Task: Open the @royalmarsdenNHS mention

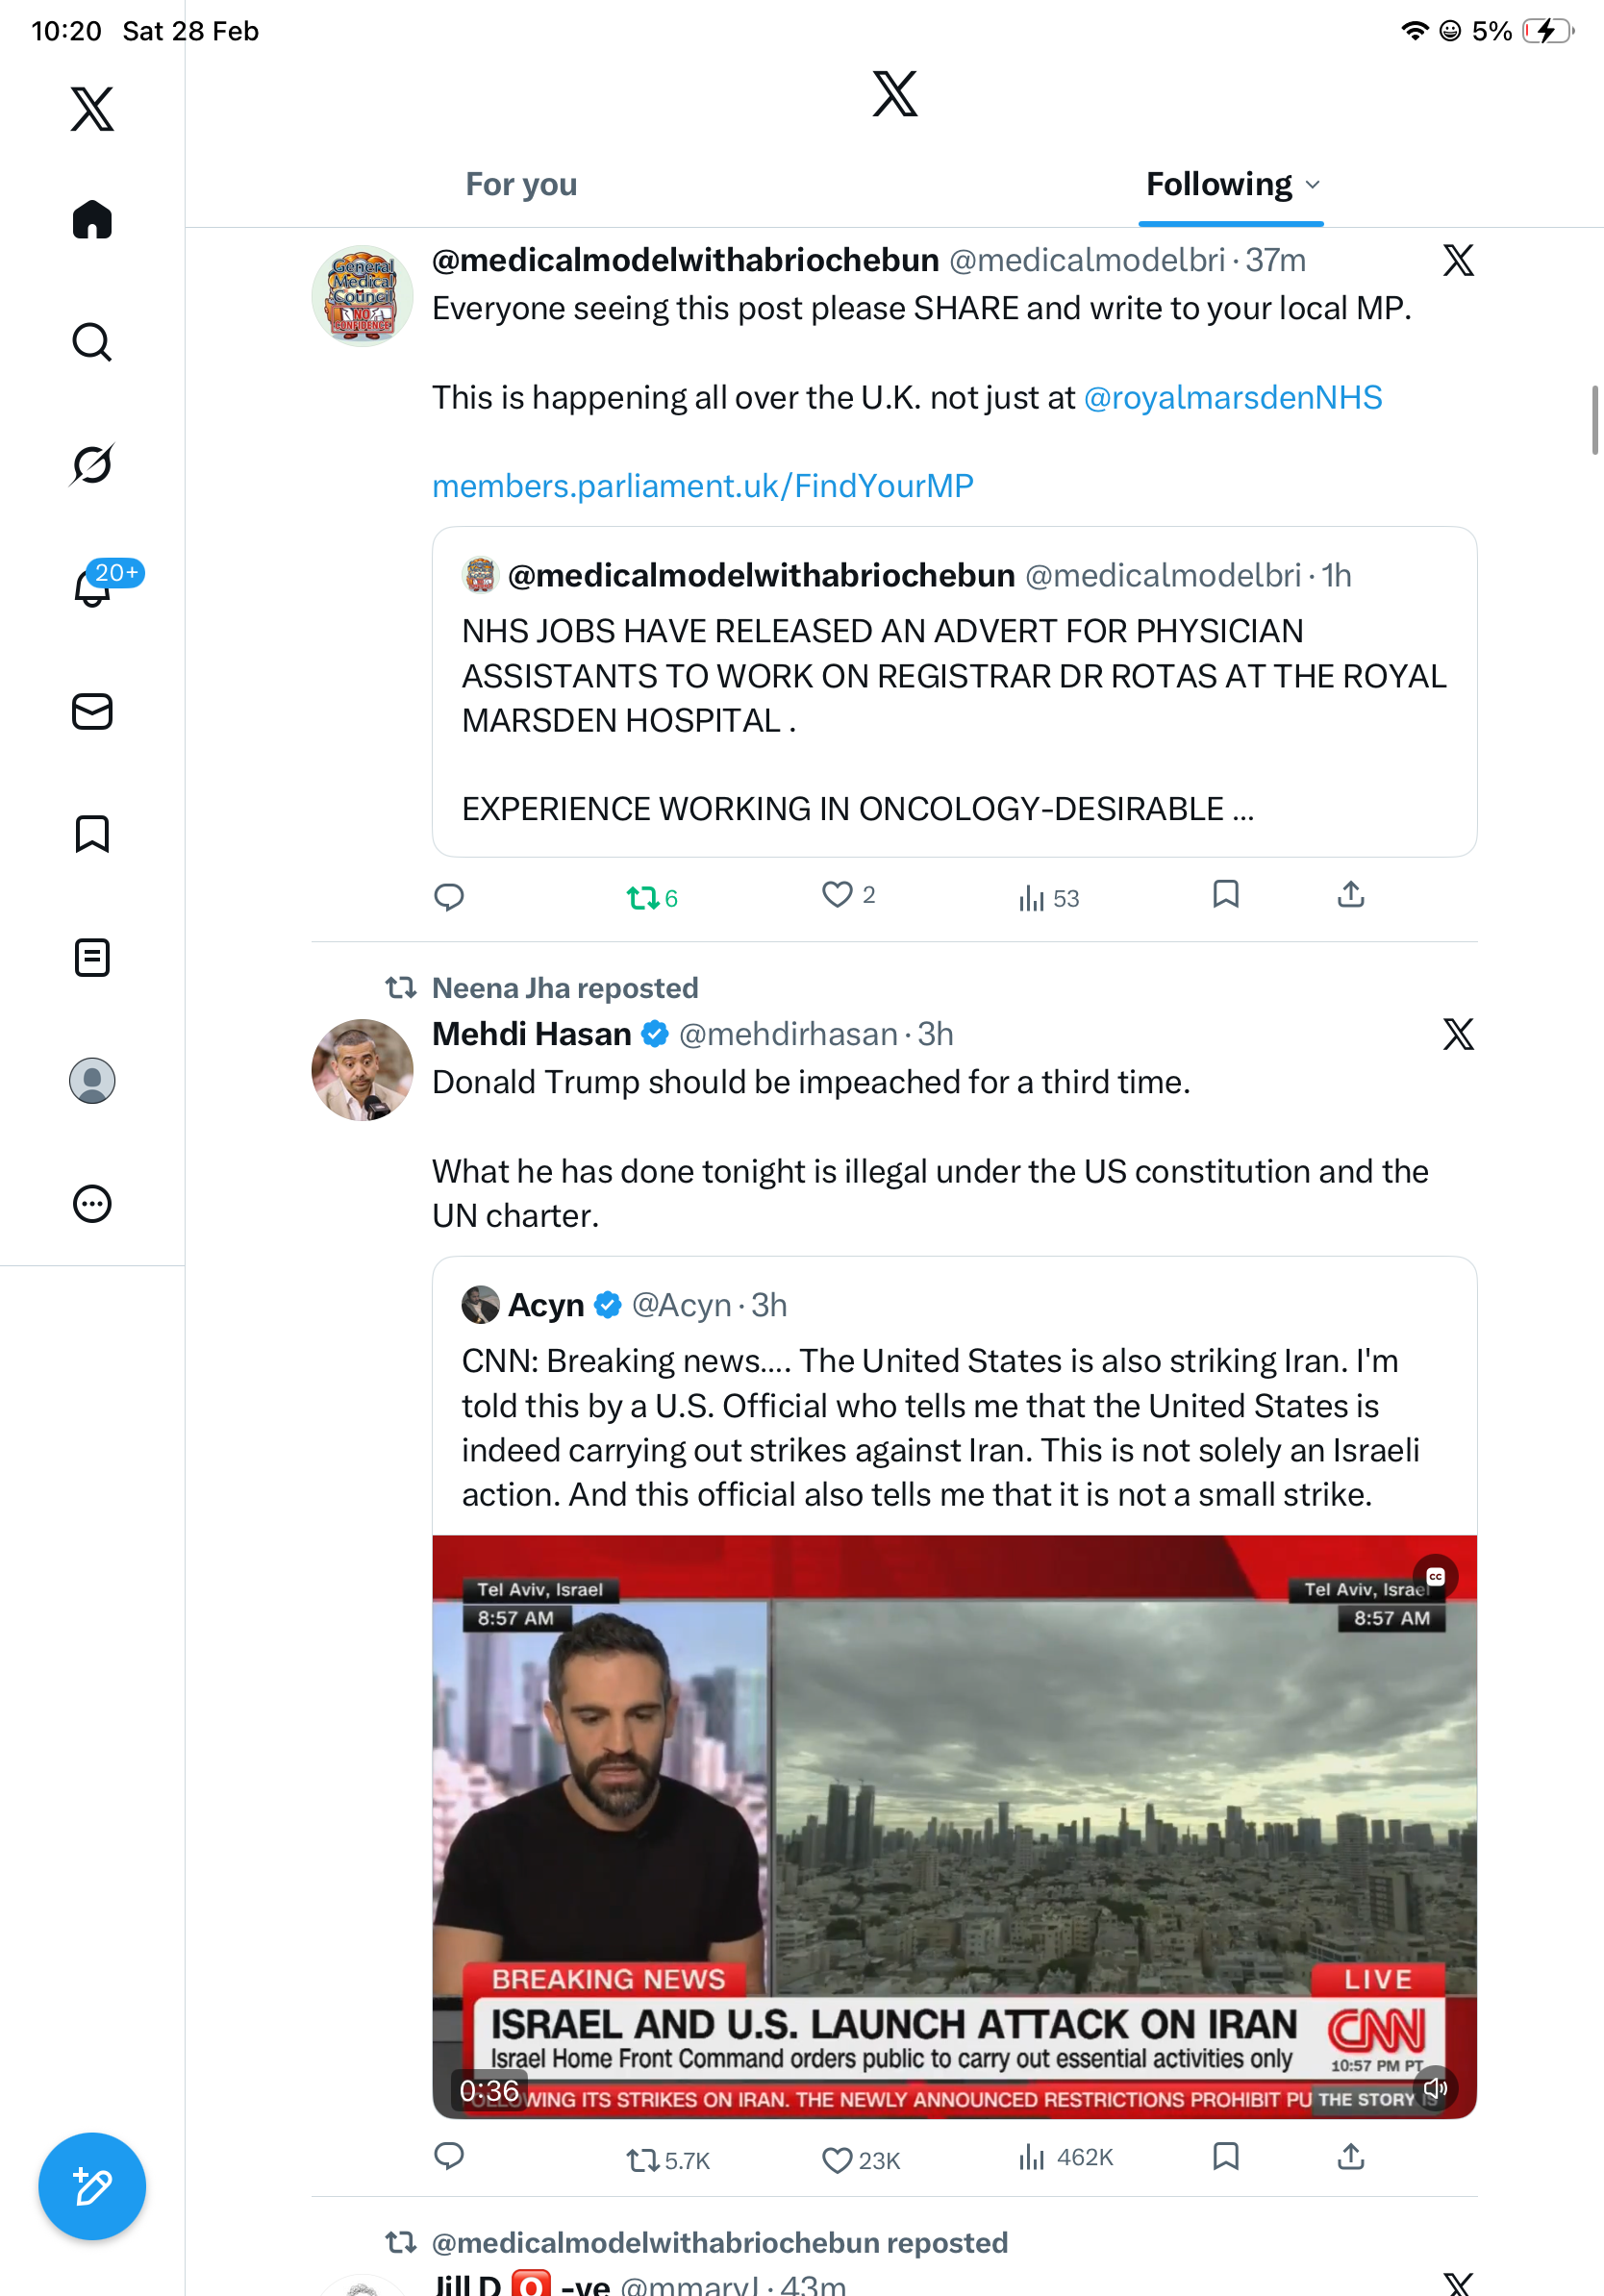Action: pos(1233,398)
